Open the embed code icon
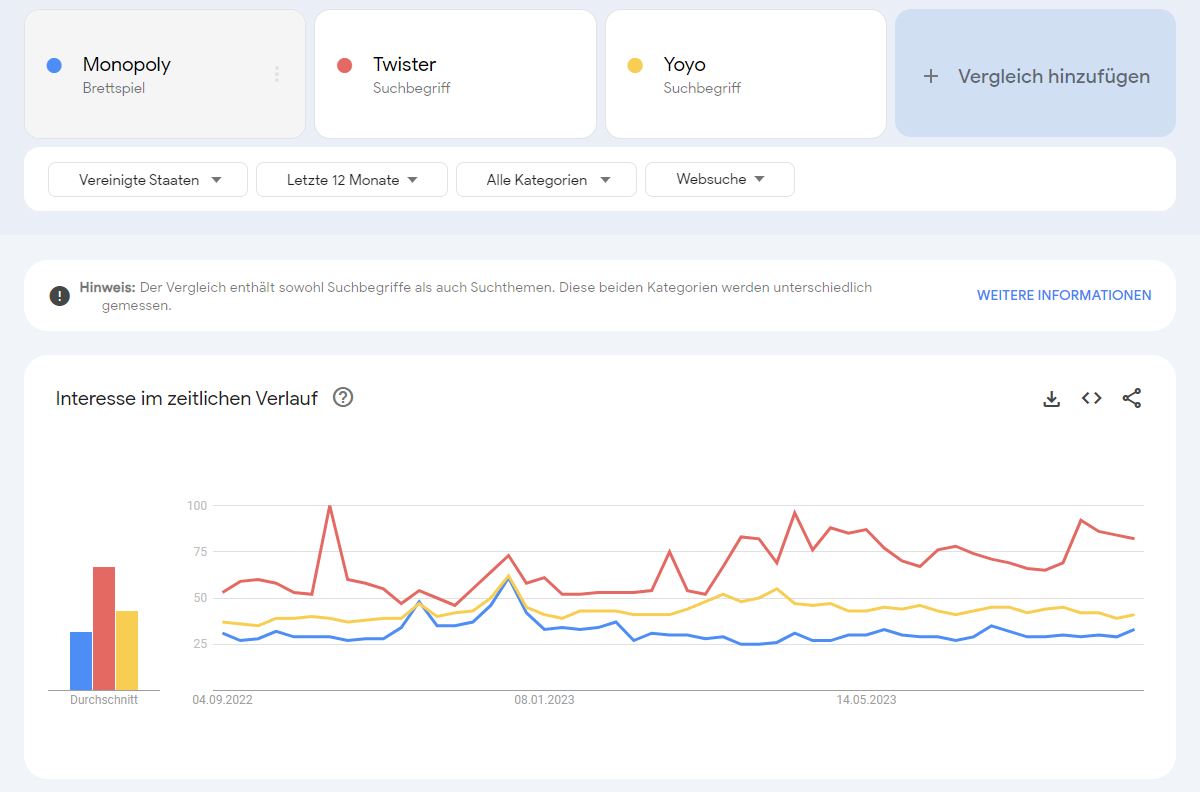The image size is (1200, 792). (x=1091, y=398)
